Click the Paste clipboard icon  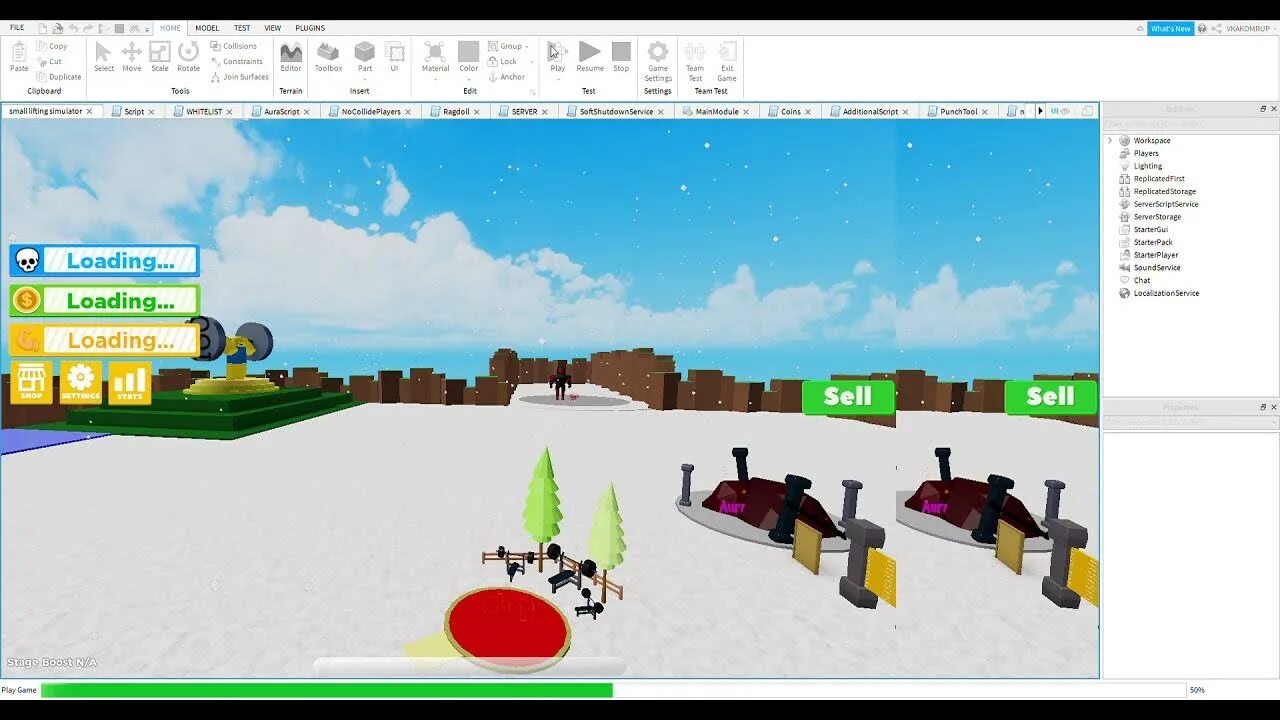[19, 52]
